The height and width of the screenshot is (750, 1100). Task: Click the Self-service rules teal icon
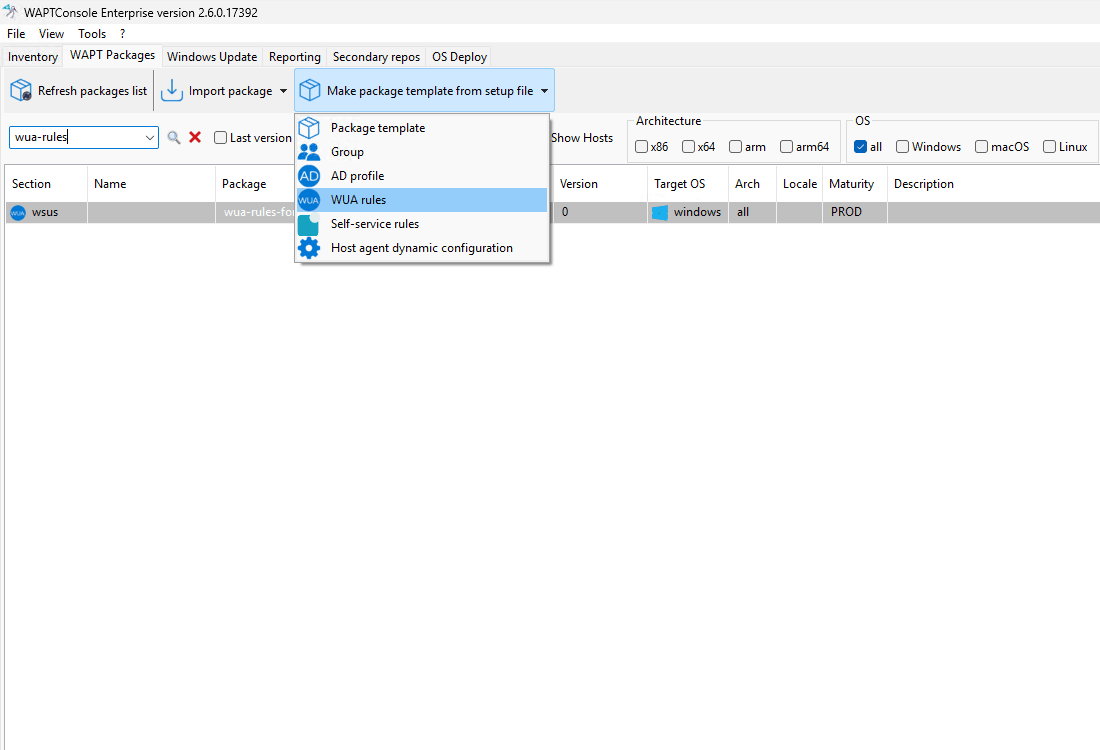click(x=309, y=224)
